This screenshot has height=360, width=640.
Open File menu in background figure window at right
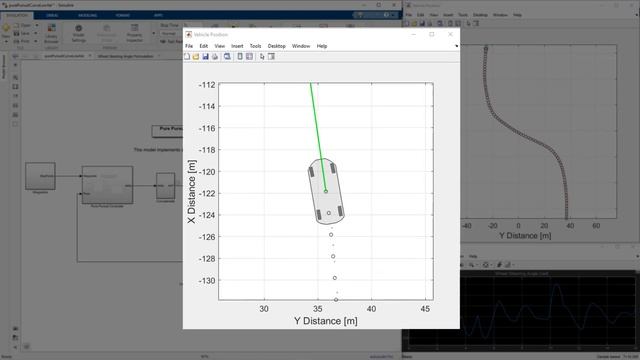click(x=409, y=15)
